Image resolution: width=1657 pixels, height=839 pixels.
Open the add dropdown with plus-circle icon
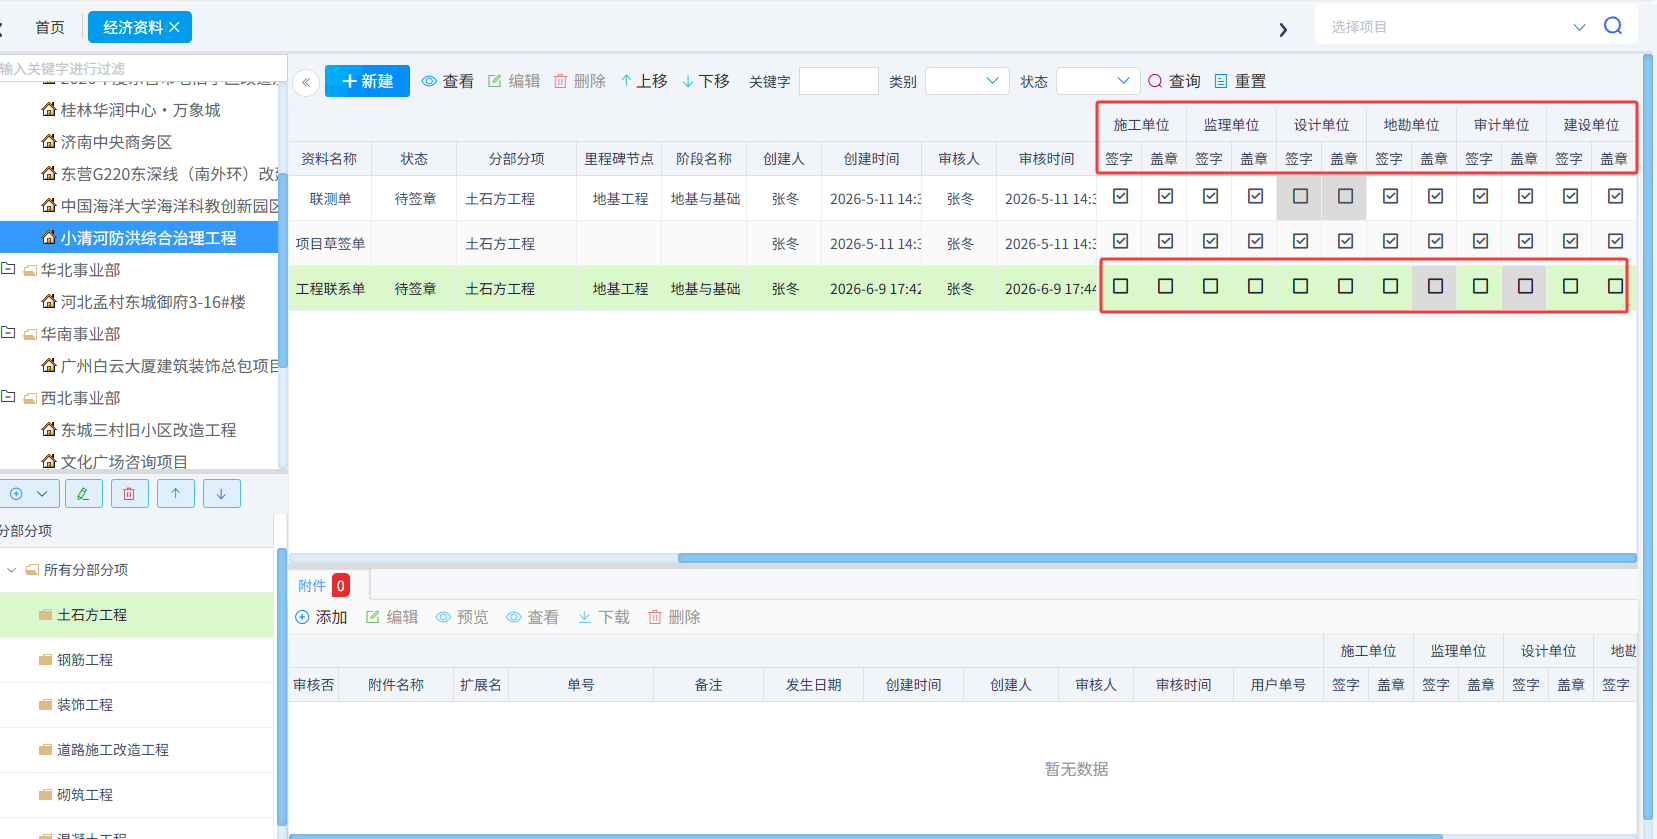point(28,494)
